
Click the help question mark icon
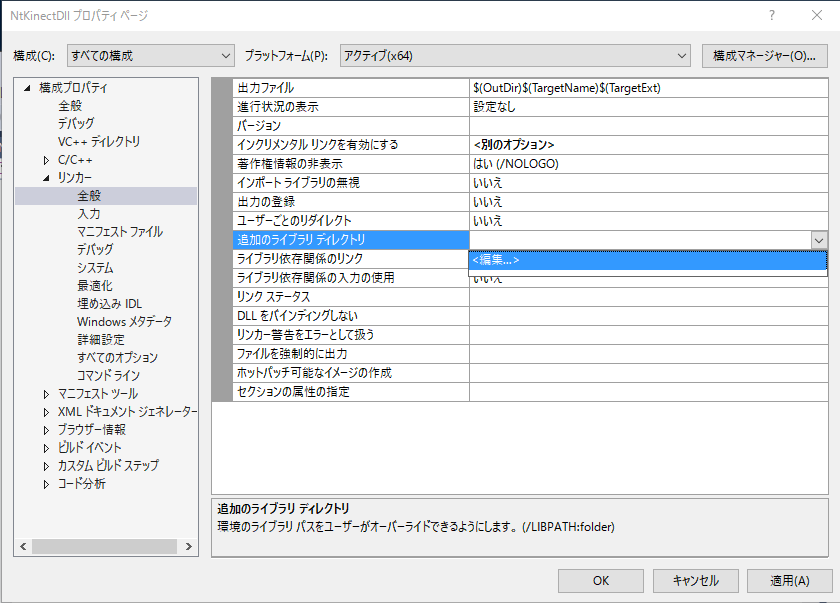pyautogui.click(x=771, y=17)
